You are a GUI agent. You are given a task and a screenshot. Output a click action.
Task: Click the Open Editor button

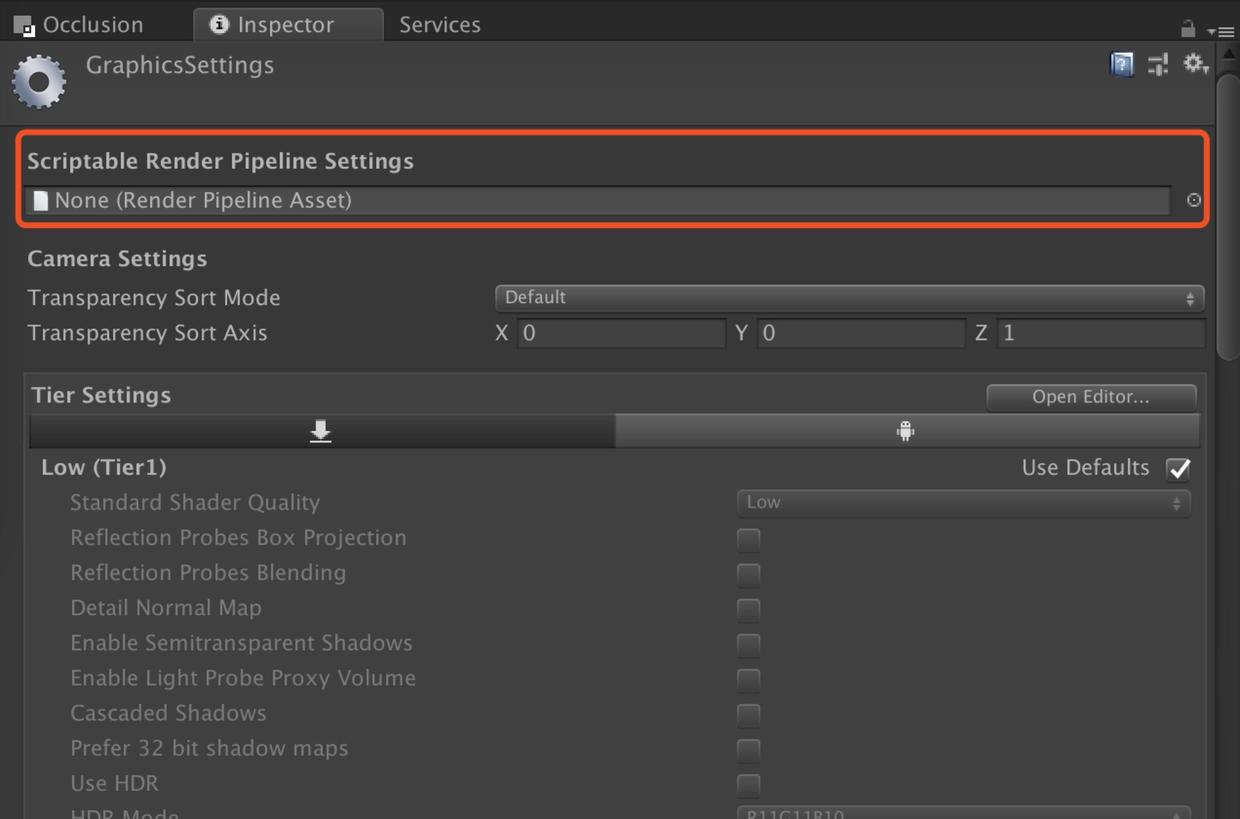click(x=1091, y=397)
